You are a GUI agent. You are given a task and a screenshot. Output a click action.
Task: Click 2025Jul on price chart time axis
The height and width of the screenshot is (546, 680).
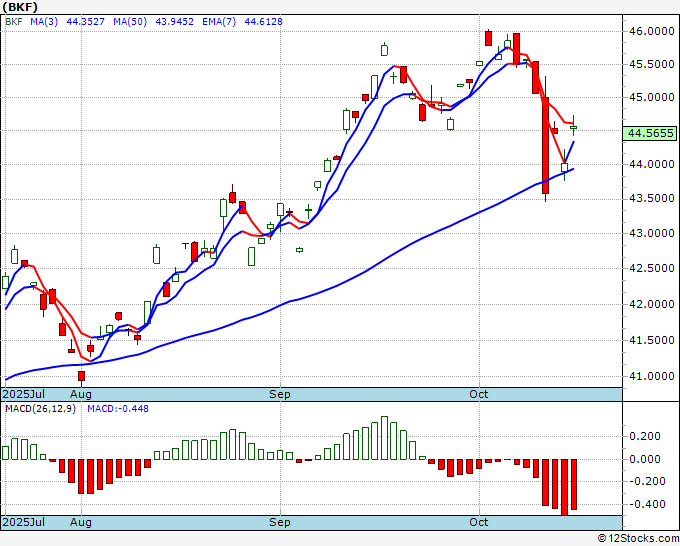(x=24, y=394)
